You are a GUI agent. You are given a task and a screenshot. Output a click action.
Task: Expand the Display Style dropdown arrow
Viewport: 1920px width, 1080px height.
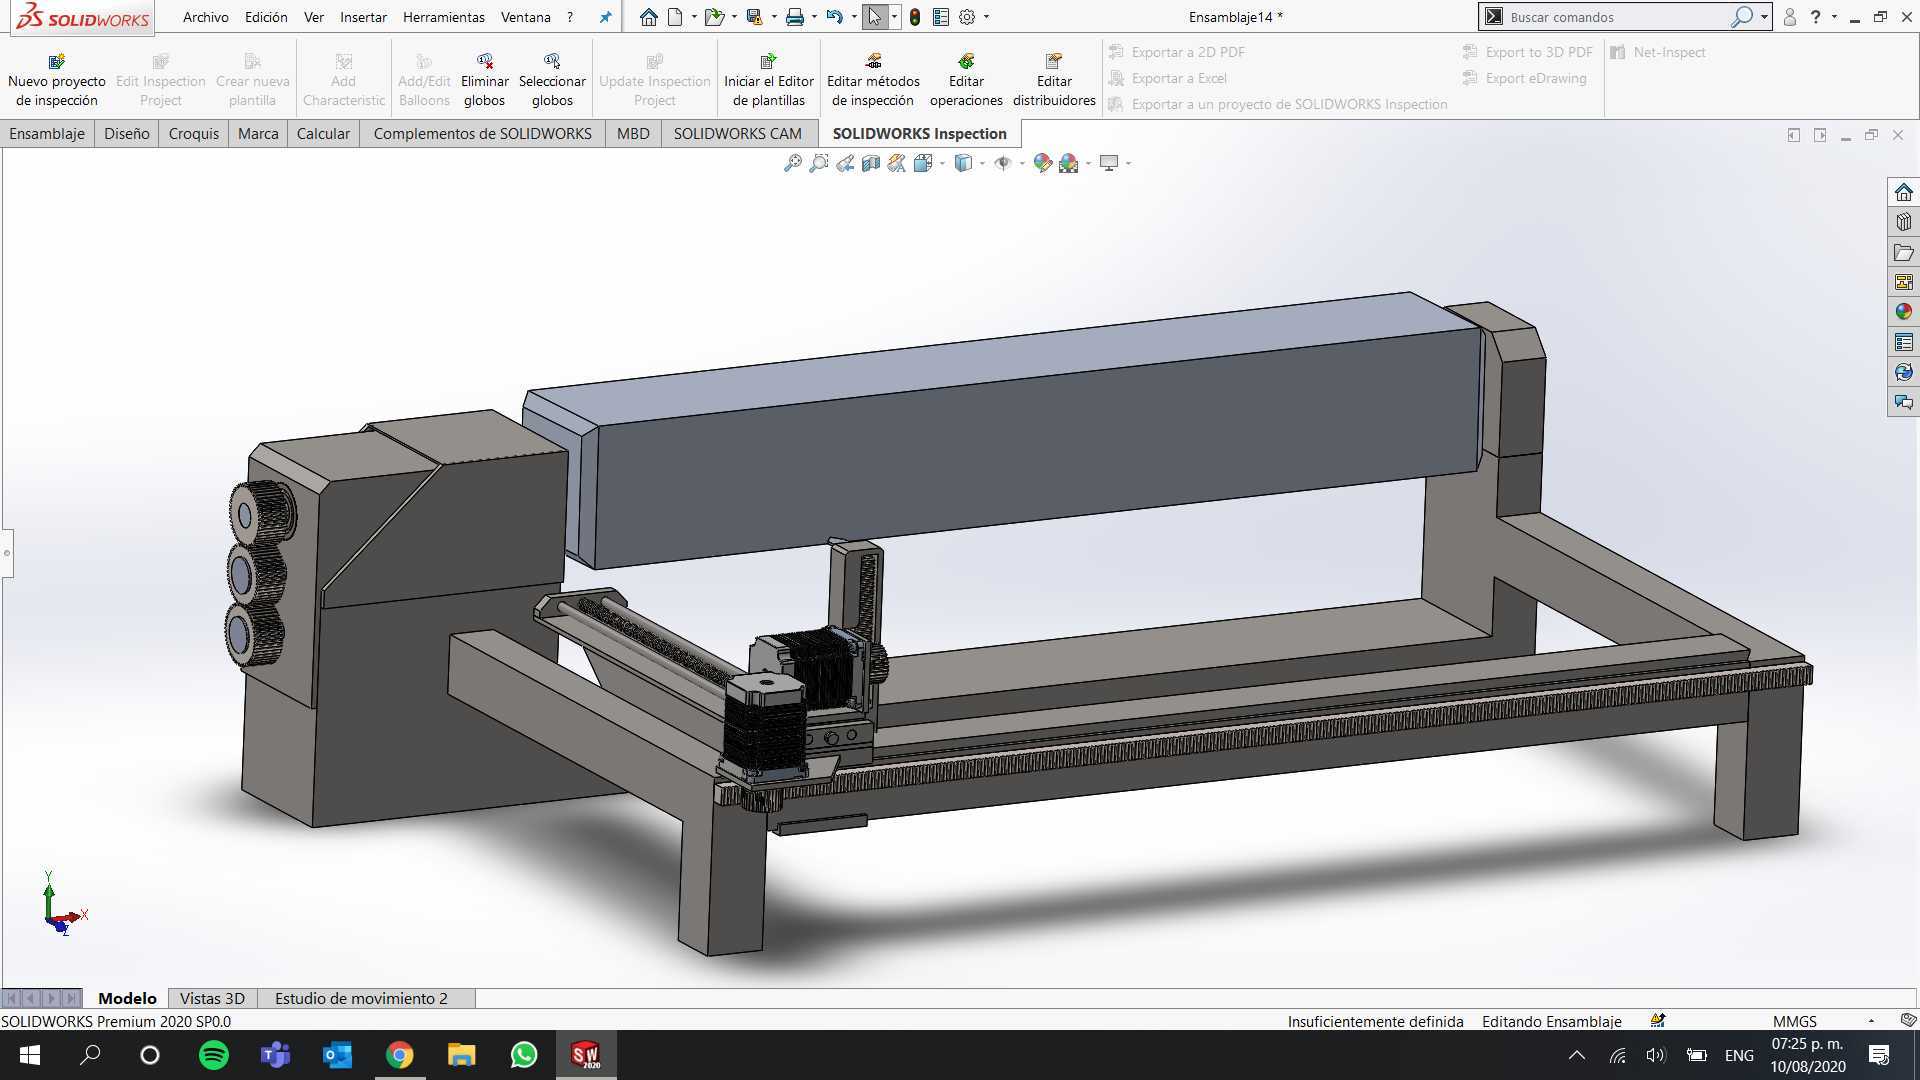(982, 163)
